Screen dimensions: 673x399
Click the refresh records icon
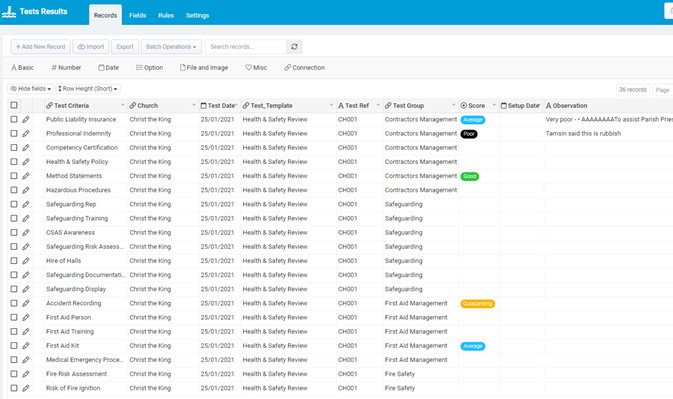pos(294,47)
